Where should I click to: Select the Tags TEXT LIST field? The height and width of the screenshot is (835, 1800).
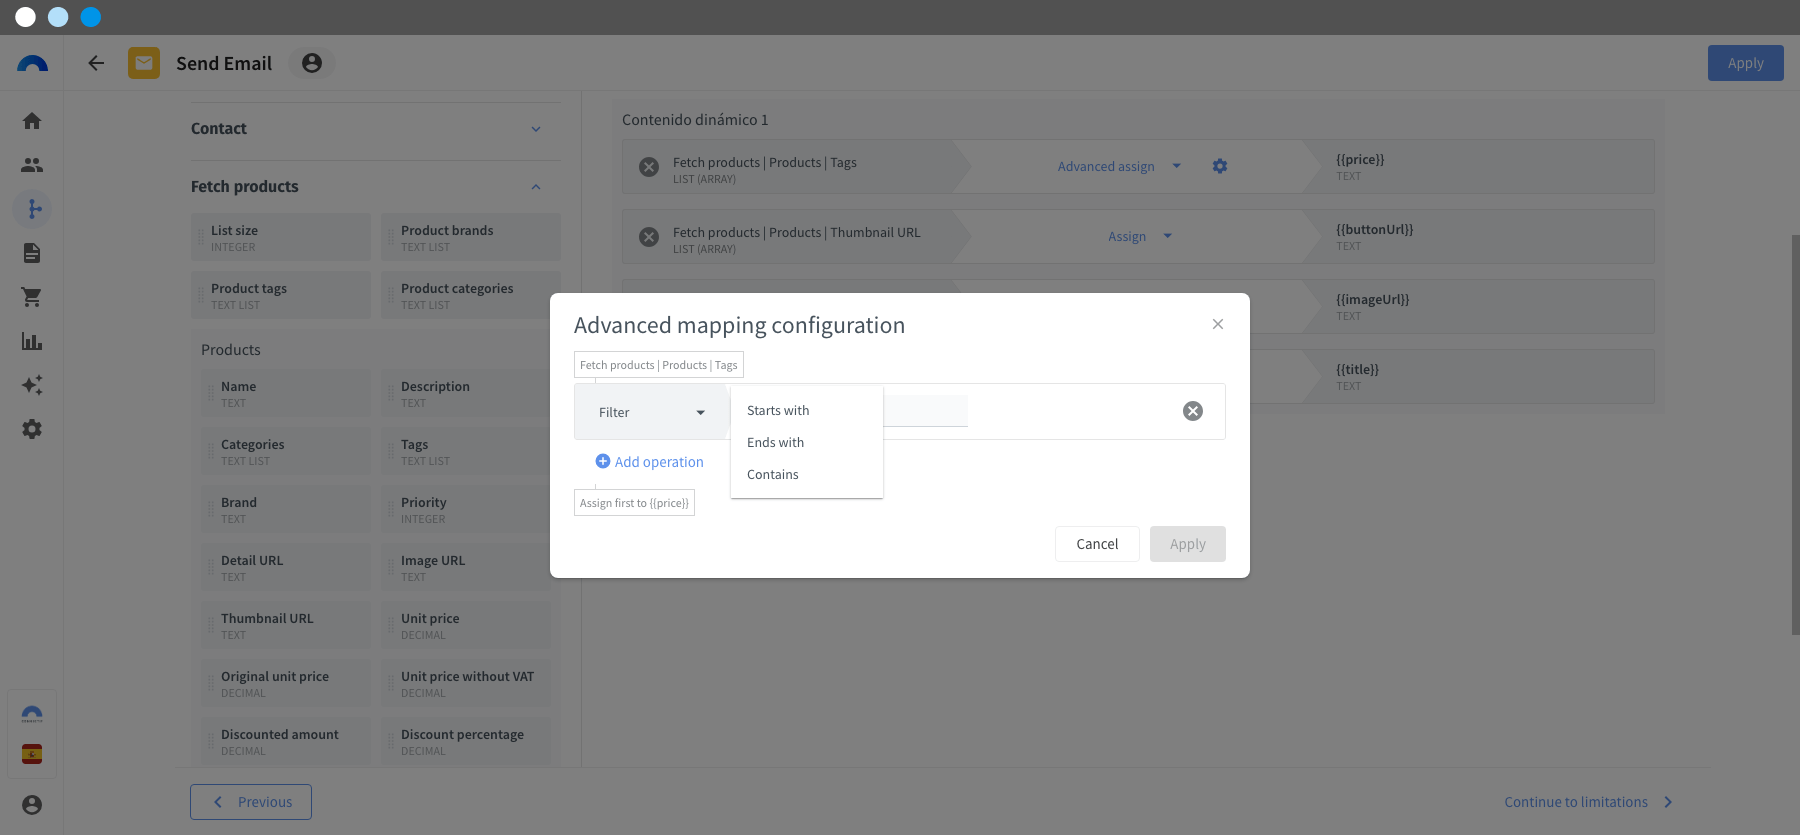466,451
